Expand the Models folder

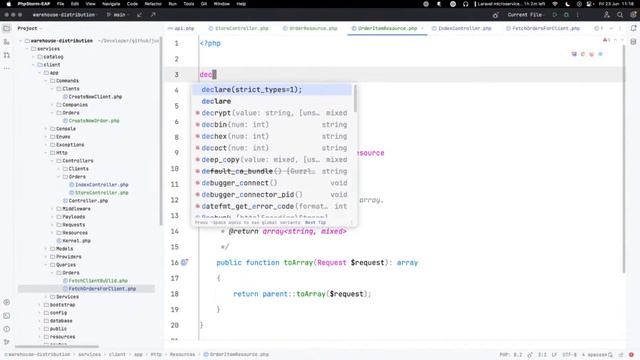(46, 249)
